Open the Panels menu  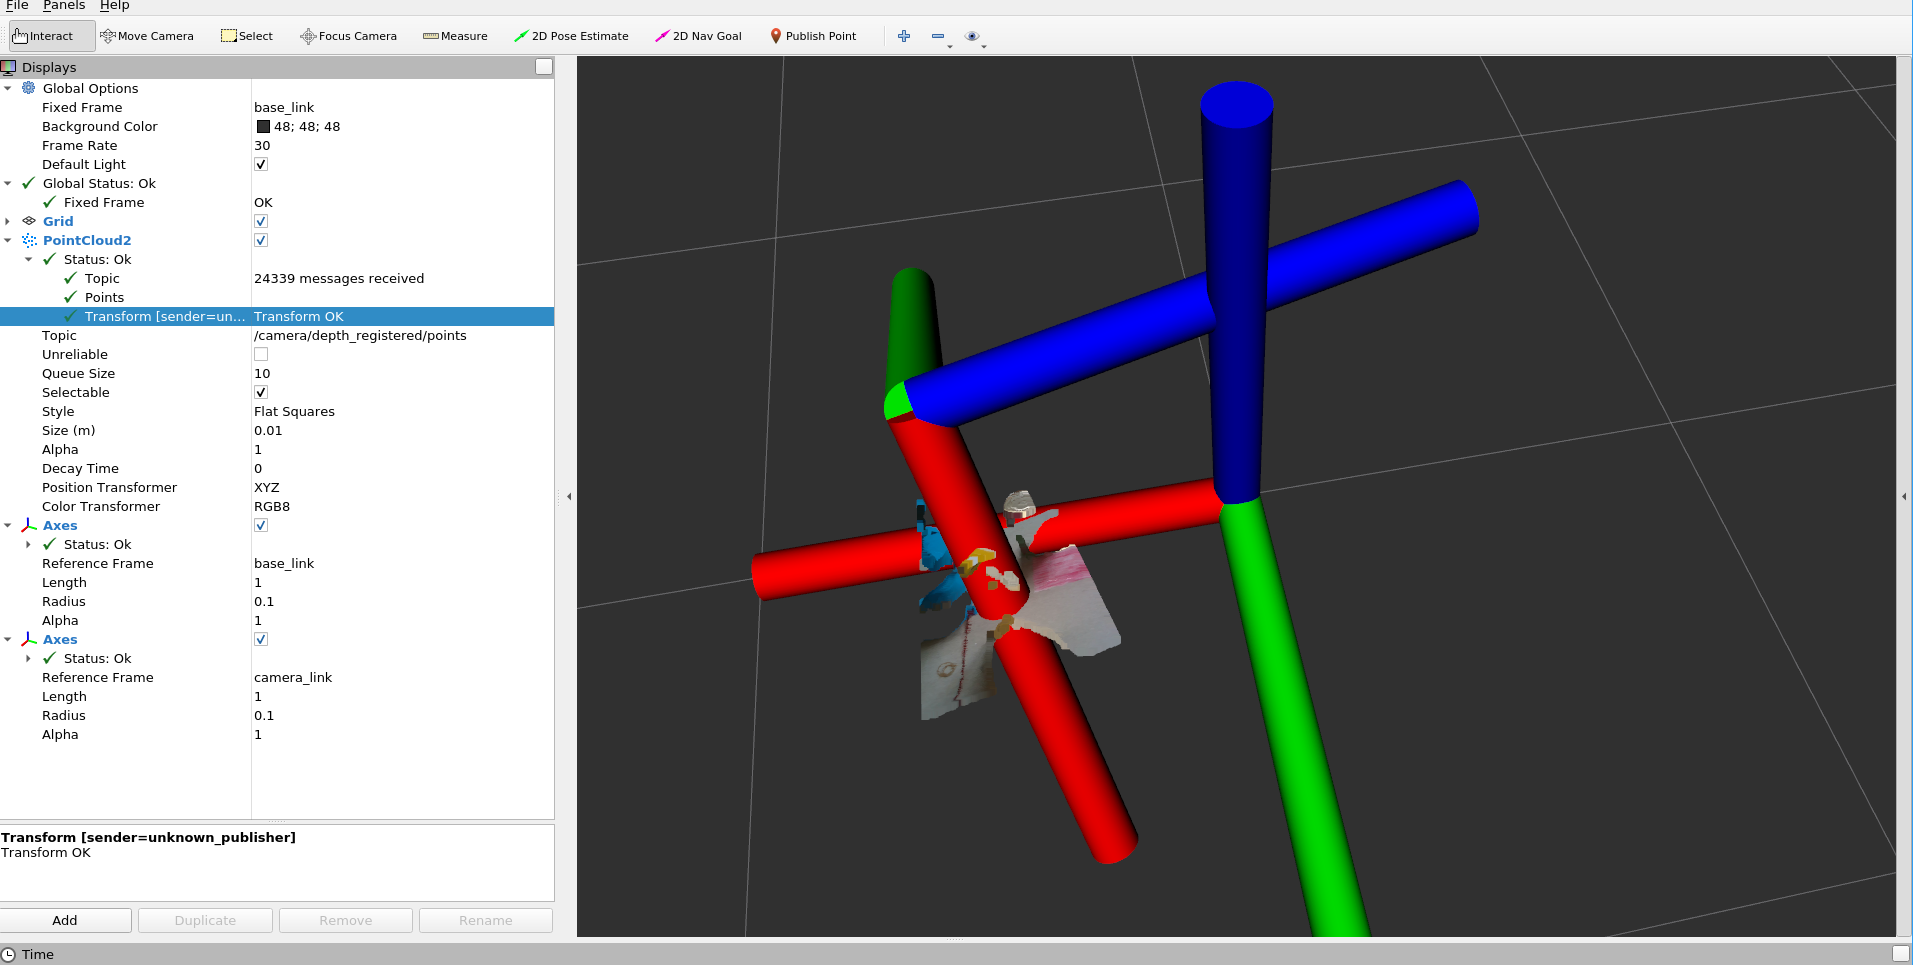(x=64, y=6)
